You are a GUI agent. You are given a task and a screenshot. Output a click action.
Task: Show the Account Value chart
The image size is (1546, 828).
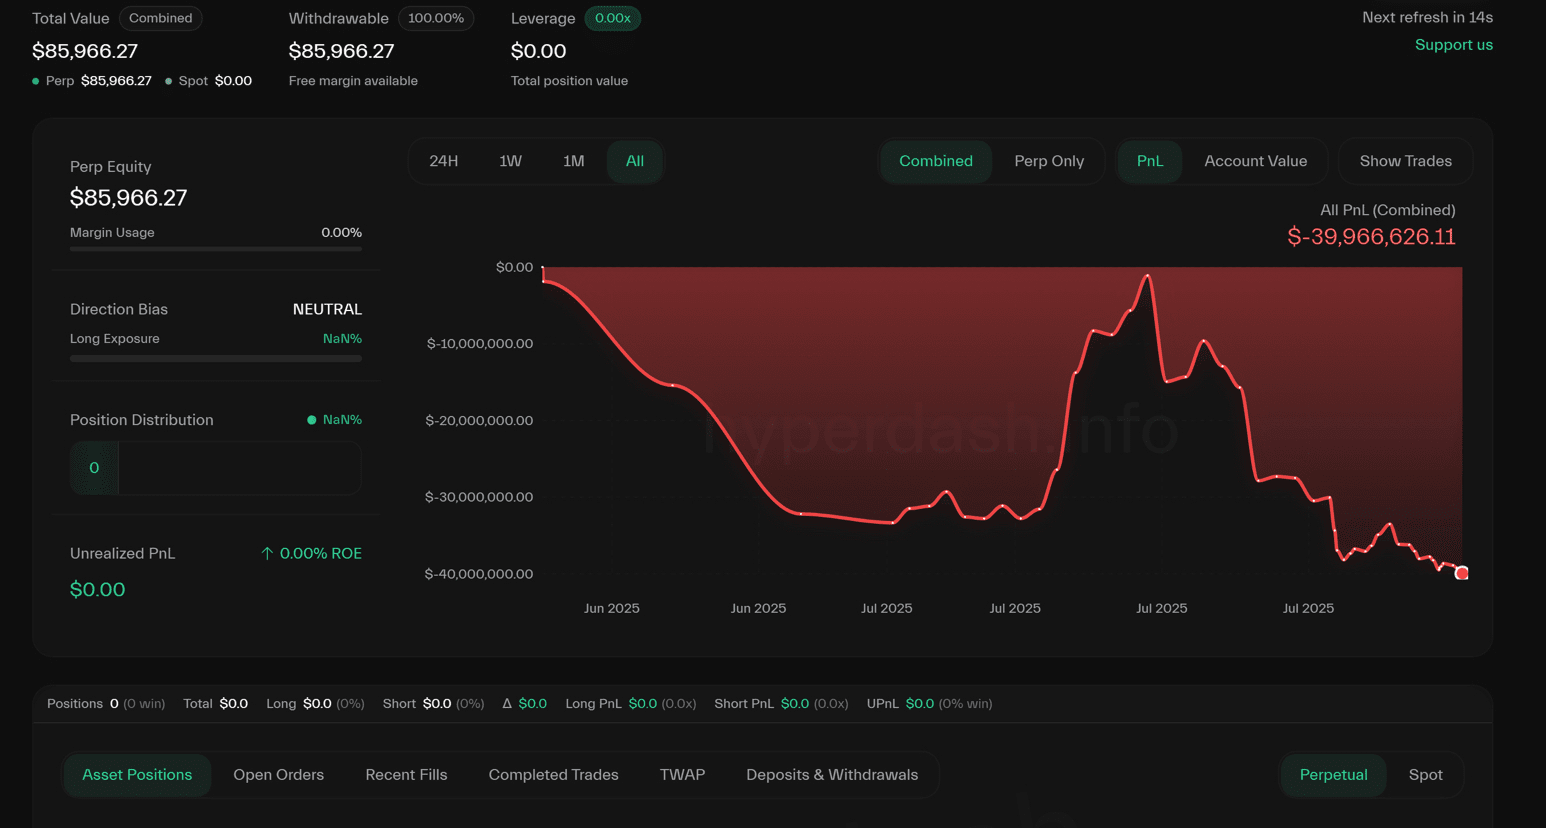coord(1255,161)
